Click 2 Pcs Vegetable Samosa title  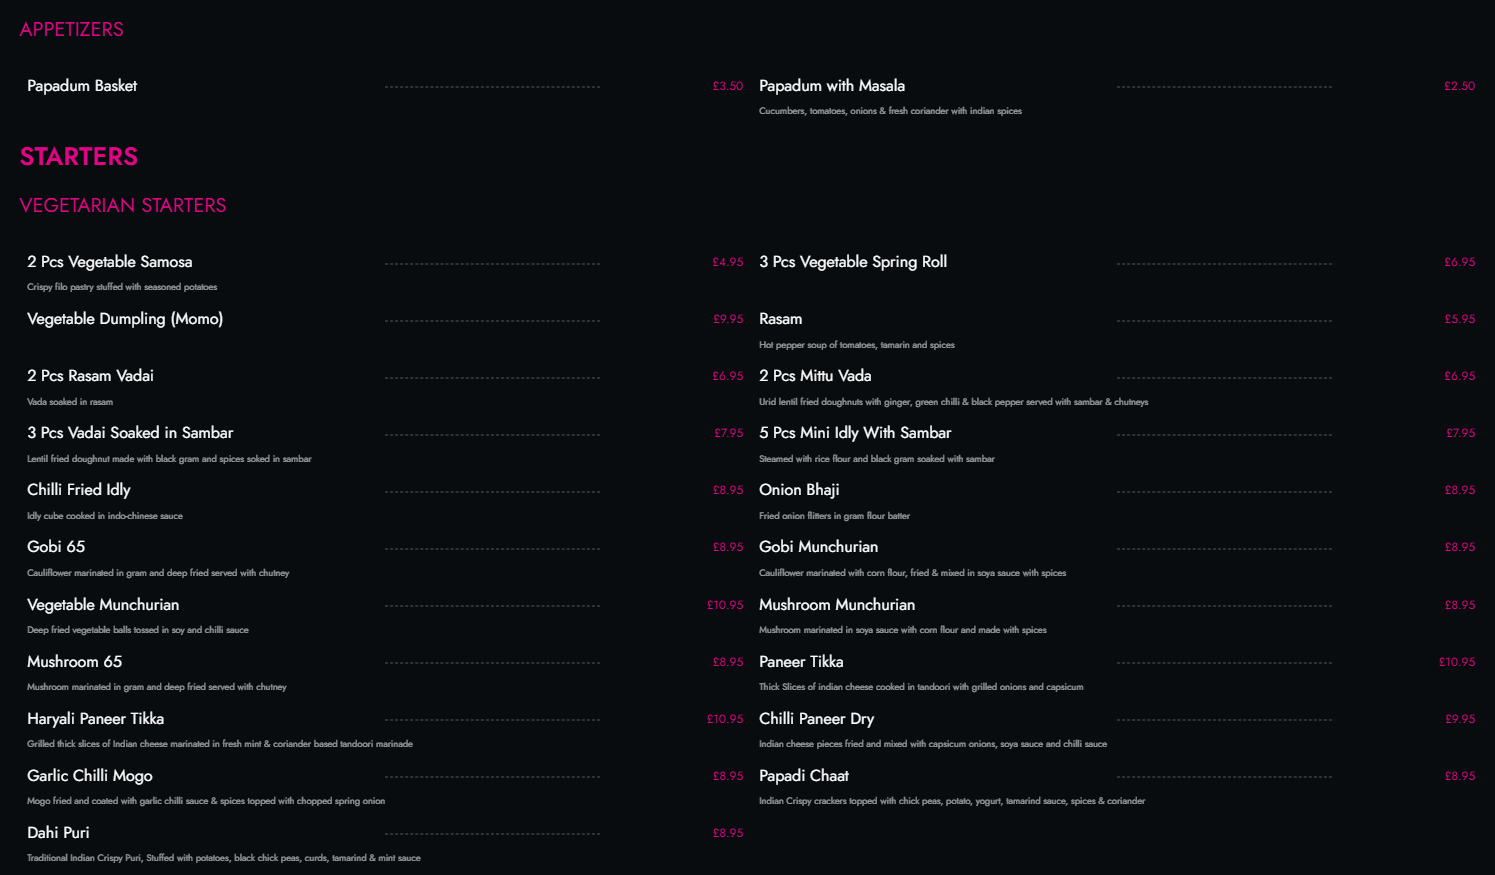coord(110,262)
